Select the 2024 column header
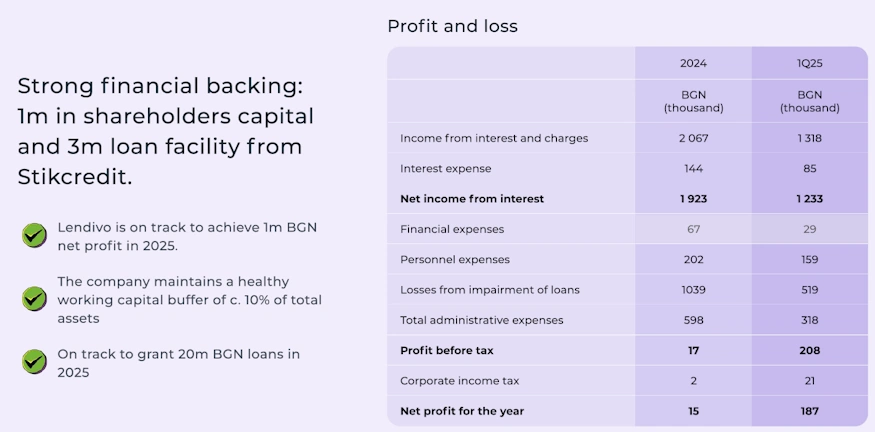The height and width of the screenshot is (432, 875). [x=693, y=63]
